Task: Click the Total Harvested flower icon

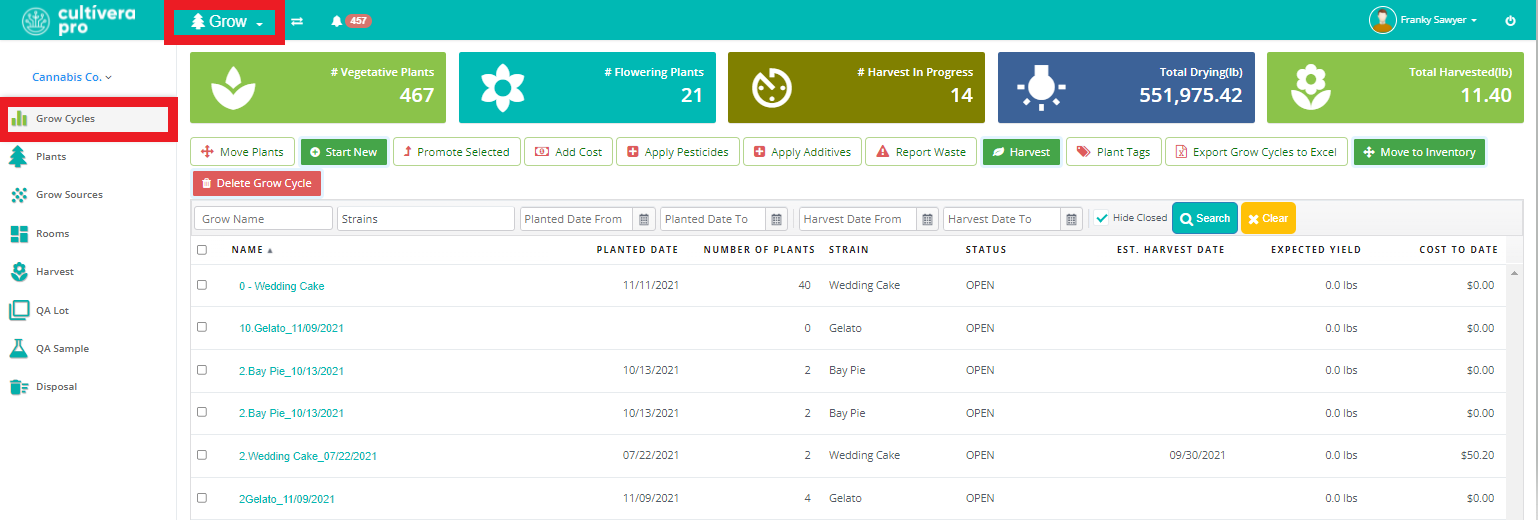Action: (1310, 87)
